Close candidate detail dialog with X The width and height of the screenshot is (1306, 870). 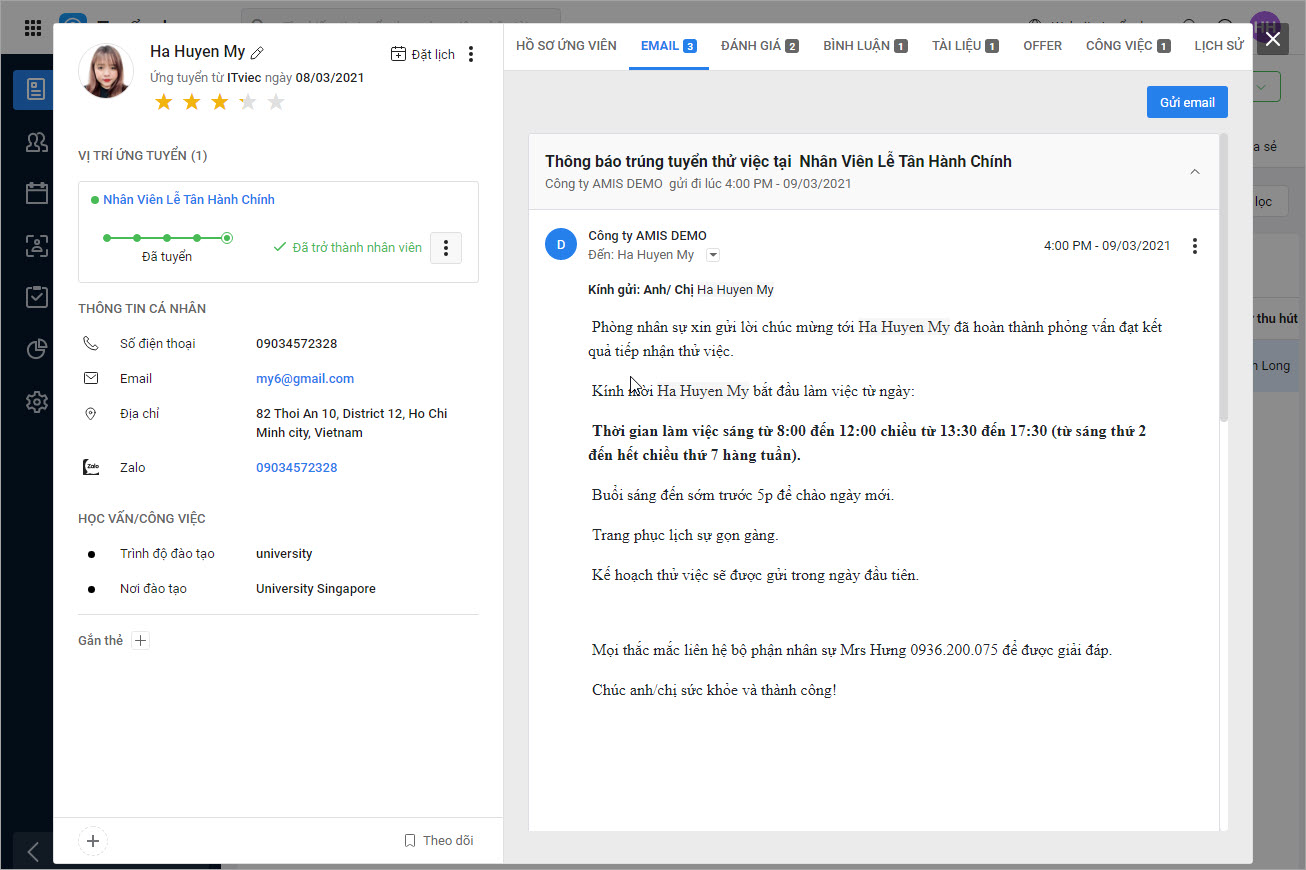coord(1272,39)
